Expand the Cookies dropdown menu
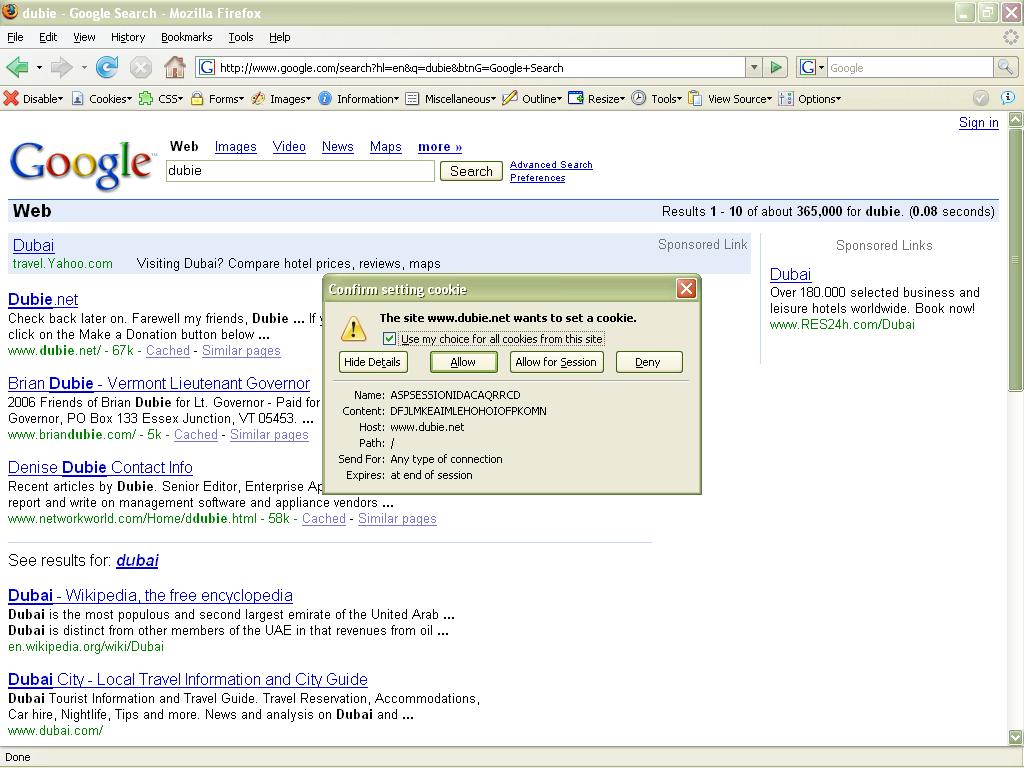 [x=129, y=99]
